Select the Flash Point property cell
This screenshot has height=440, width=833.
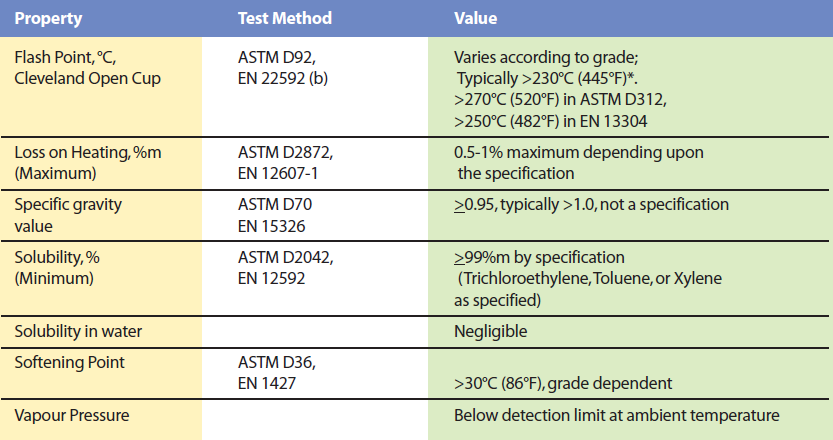click(101, 87)
